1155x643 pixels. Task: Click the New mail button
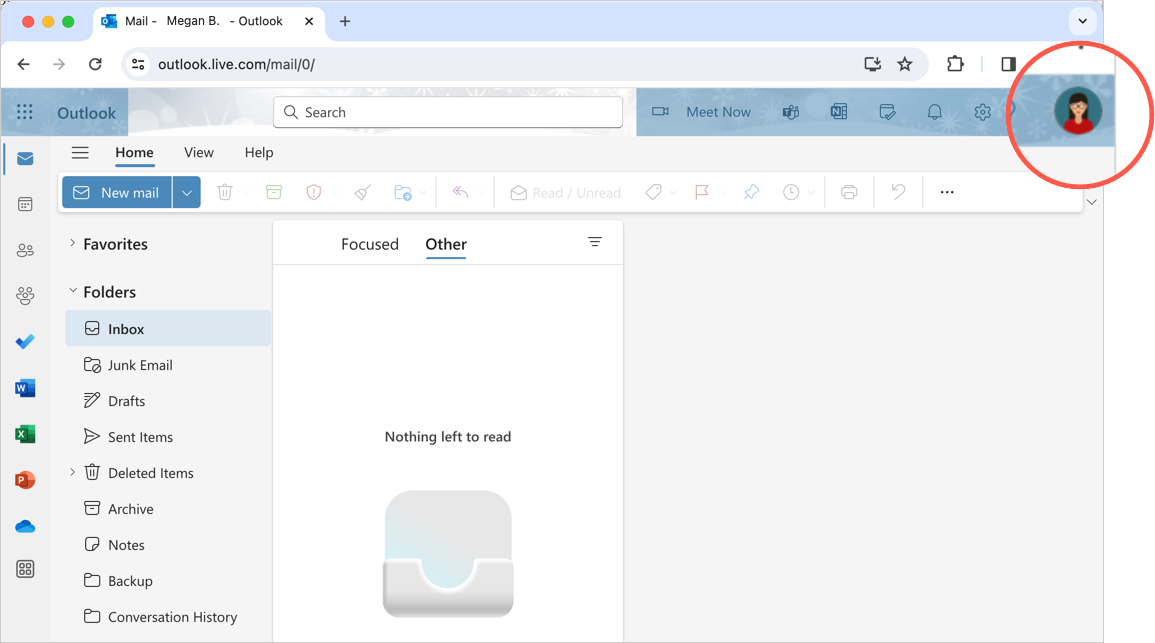pyautogui.click(x=117, y=192)
